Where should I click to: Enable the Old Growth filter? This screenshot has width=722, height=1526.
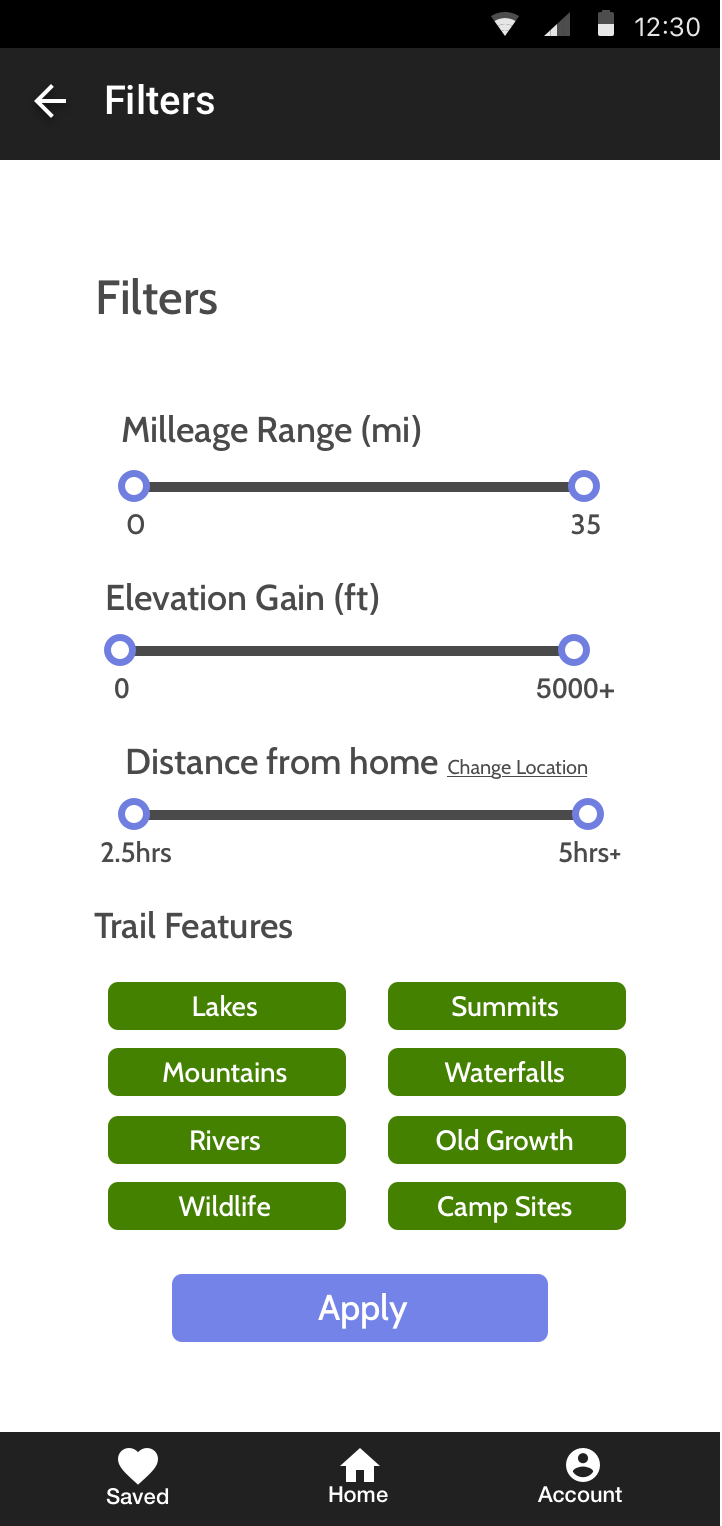(507, 1140)
